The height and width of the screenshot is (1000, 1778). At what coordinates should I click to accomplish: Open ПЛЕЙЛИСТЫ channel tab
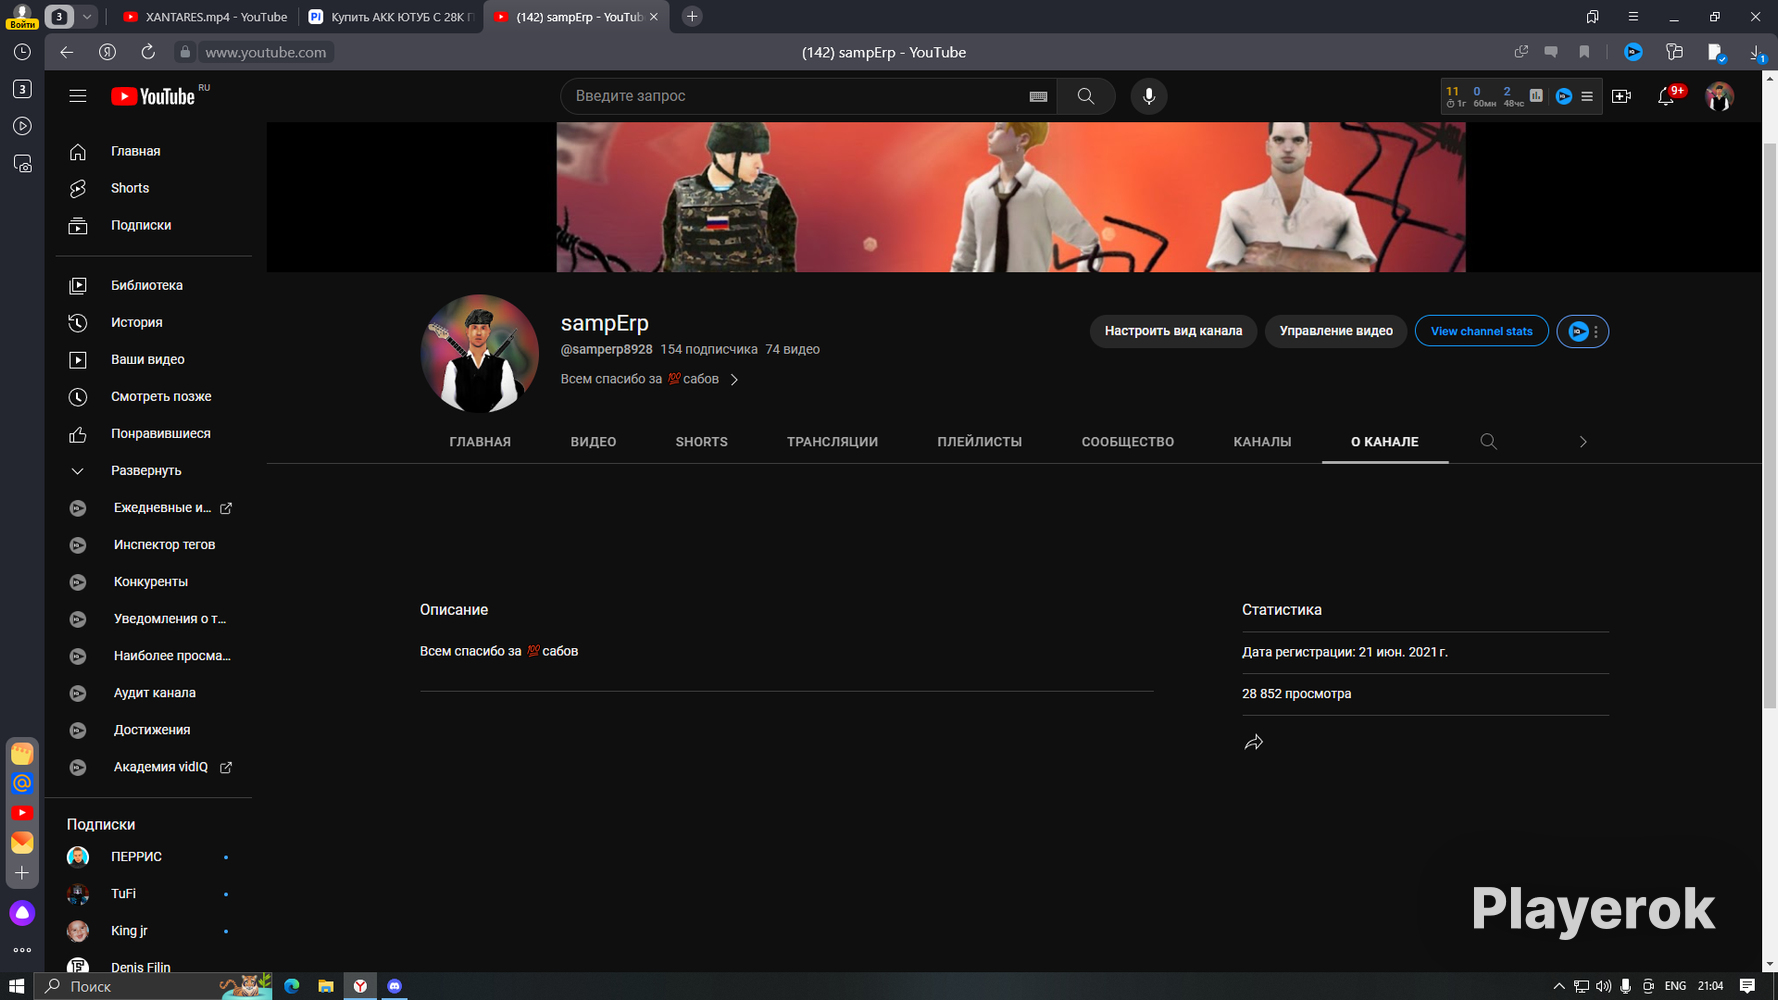[x=979, y=441]
